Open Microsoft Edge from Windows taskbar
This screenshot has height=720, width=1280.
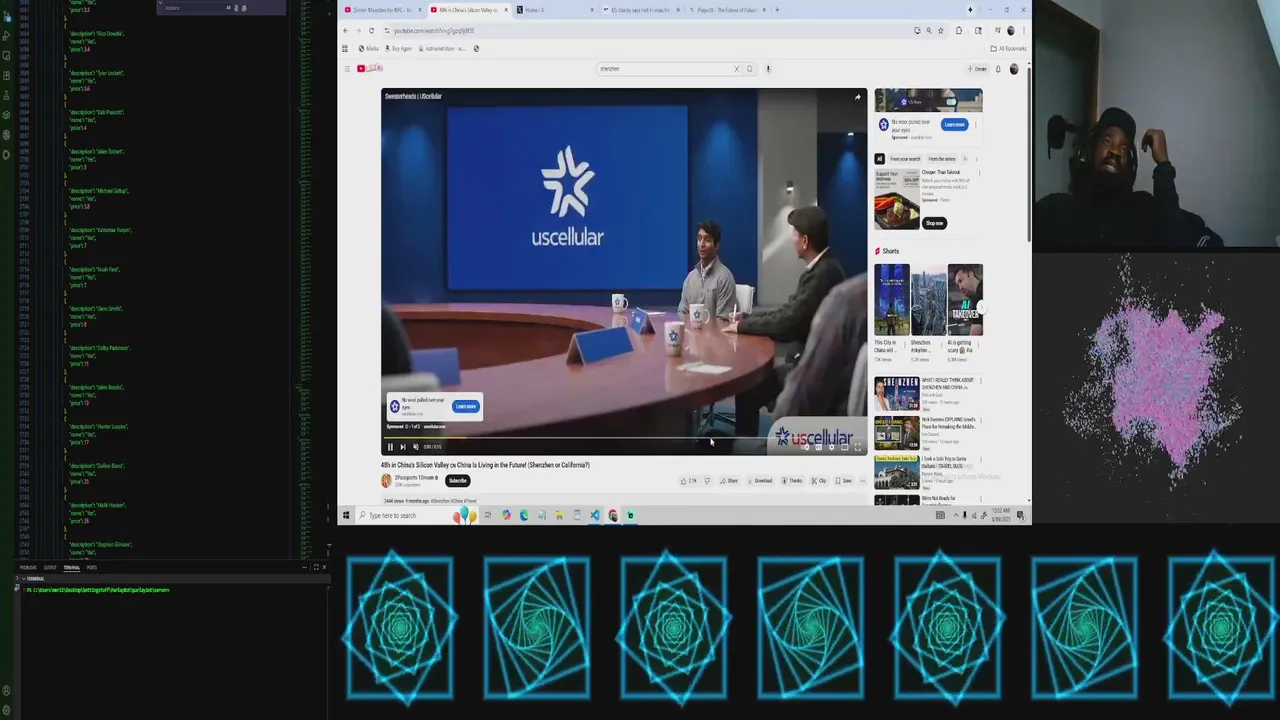(x=524, y=515)
